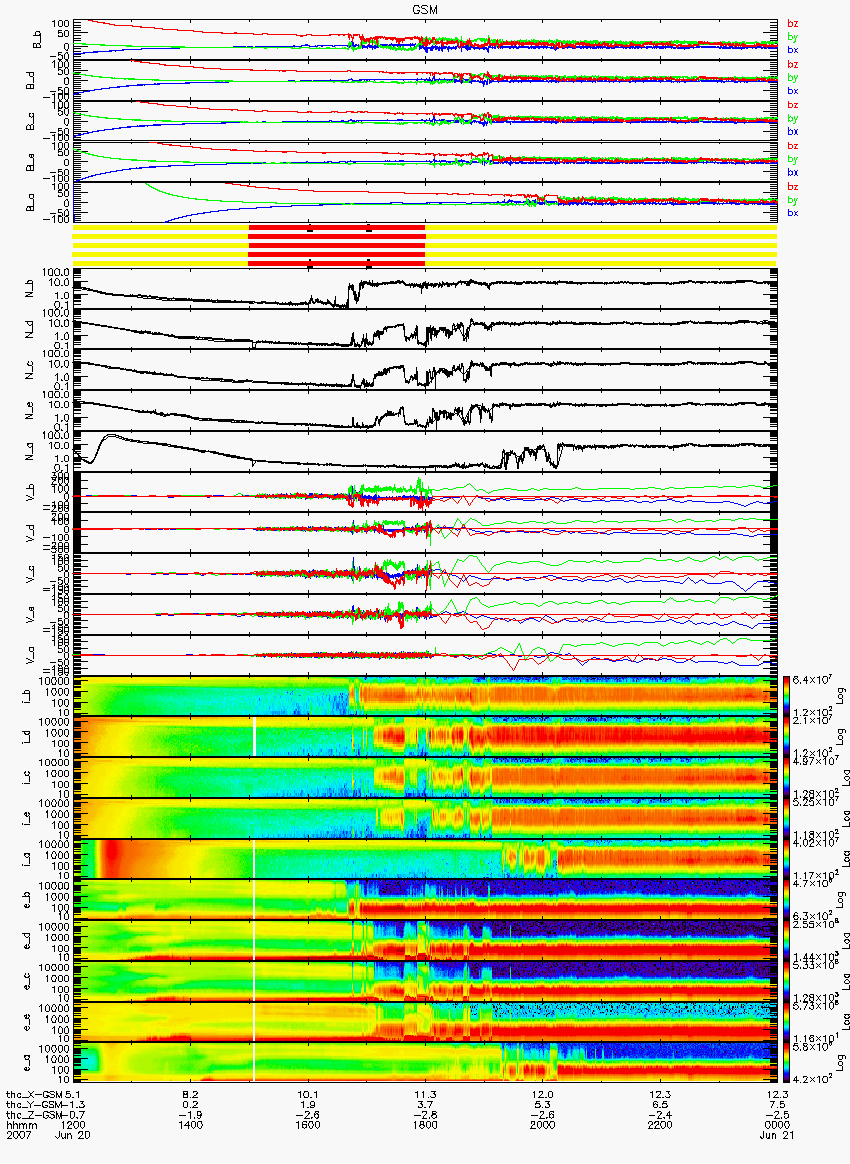The width and height of the screenshot is (850, 1164).
Task: Click the thc_Y-GSM row label
Action: (x=35, y=1104)
